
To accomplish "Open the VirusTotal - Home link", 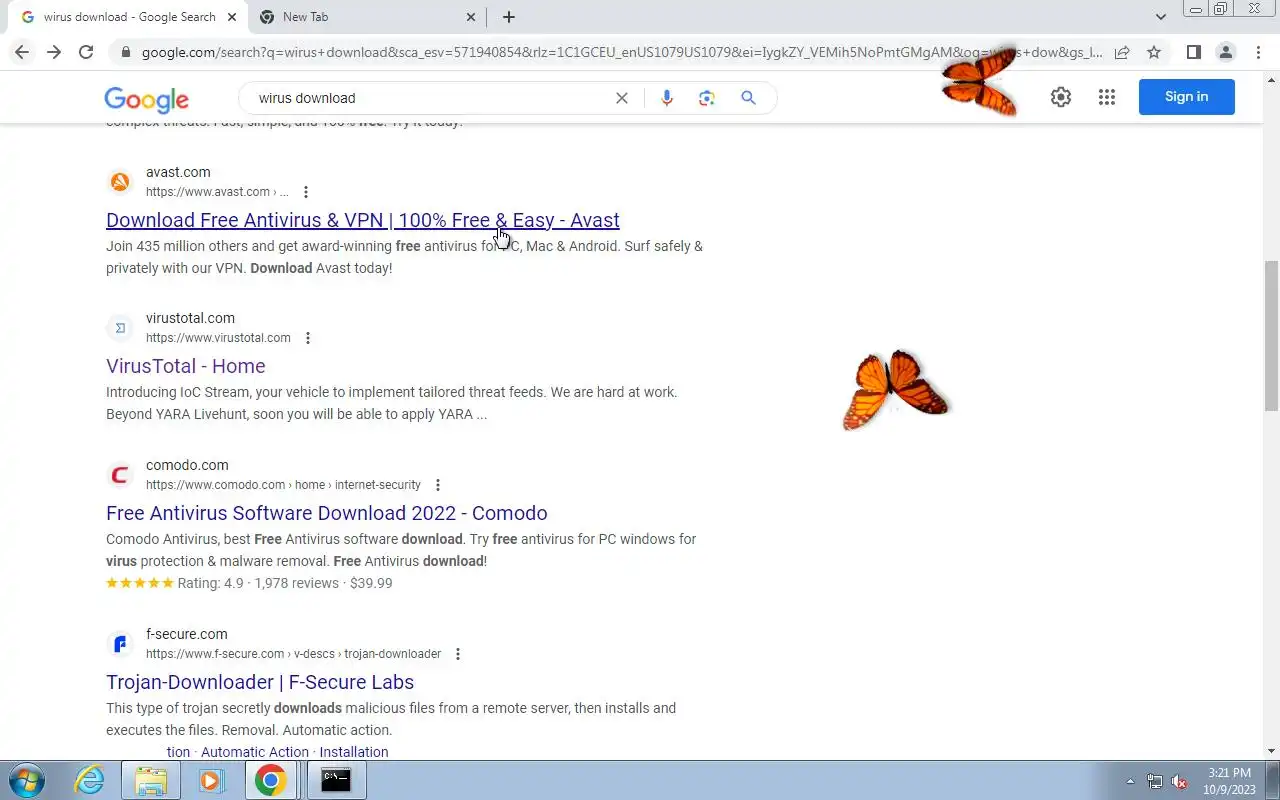I will pos(186,366).
